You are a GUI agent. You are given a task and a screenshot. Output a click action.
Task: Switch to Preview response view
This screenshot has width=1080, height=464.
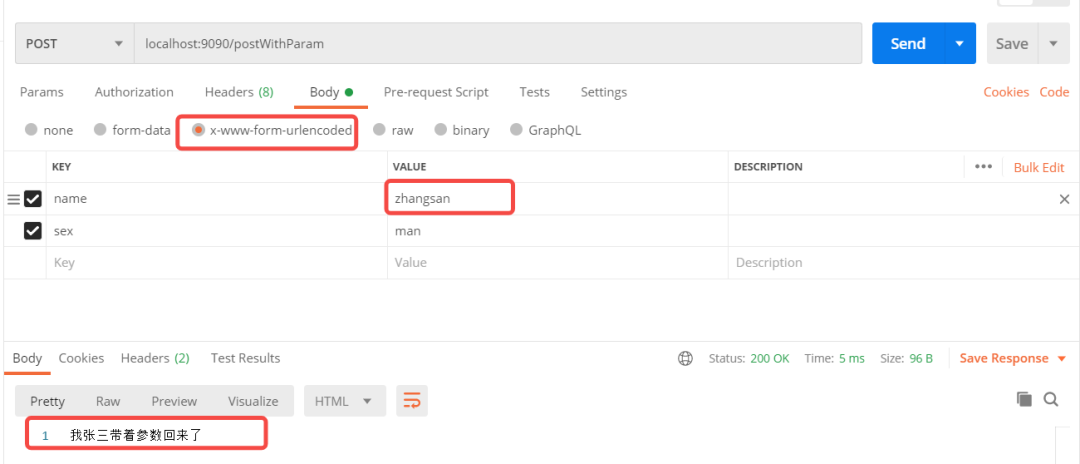(174, 401)
